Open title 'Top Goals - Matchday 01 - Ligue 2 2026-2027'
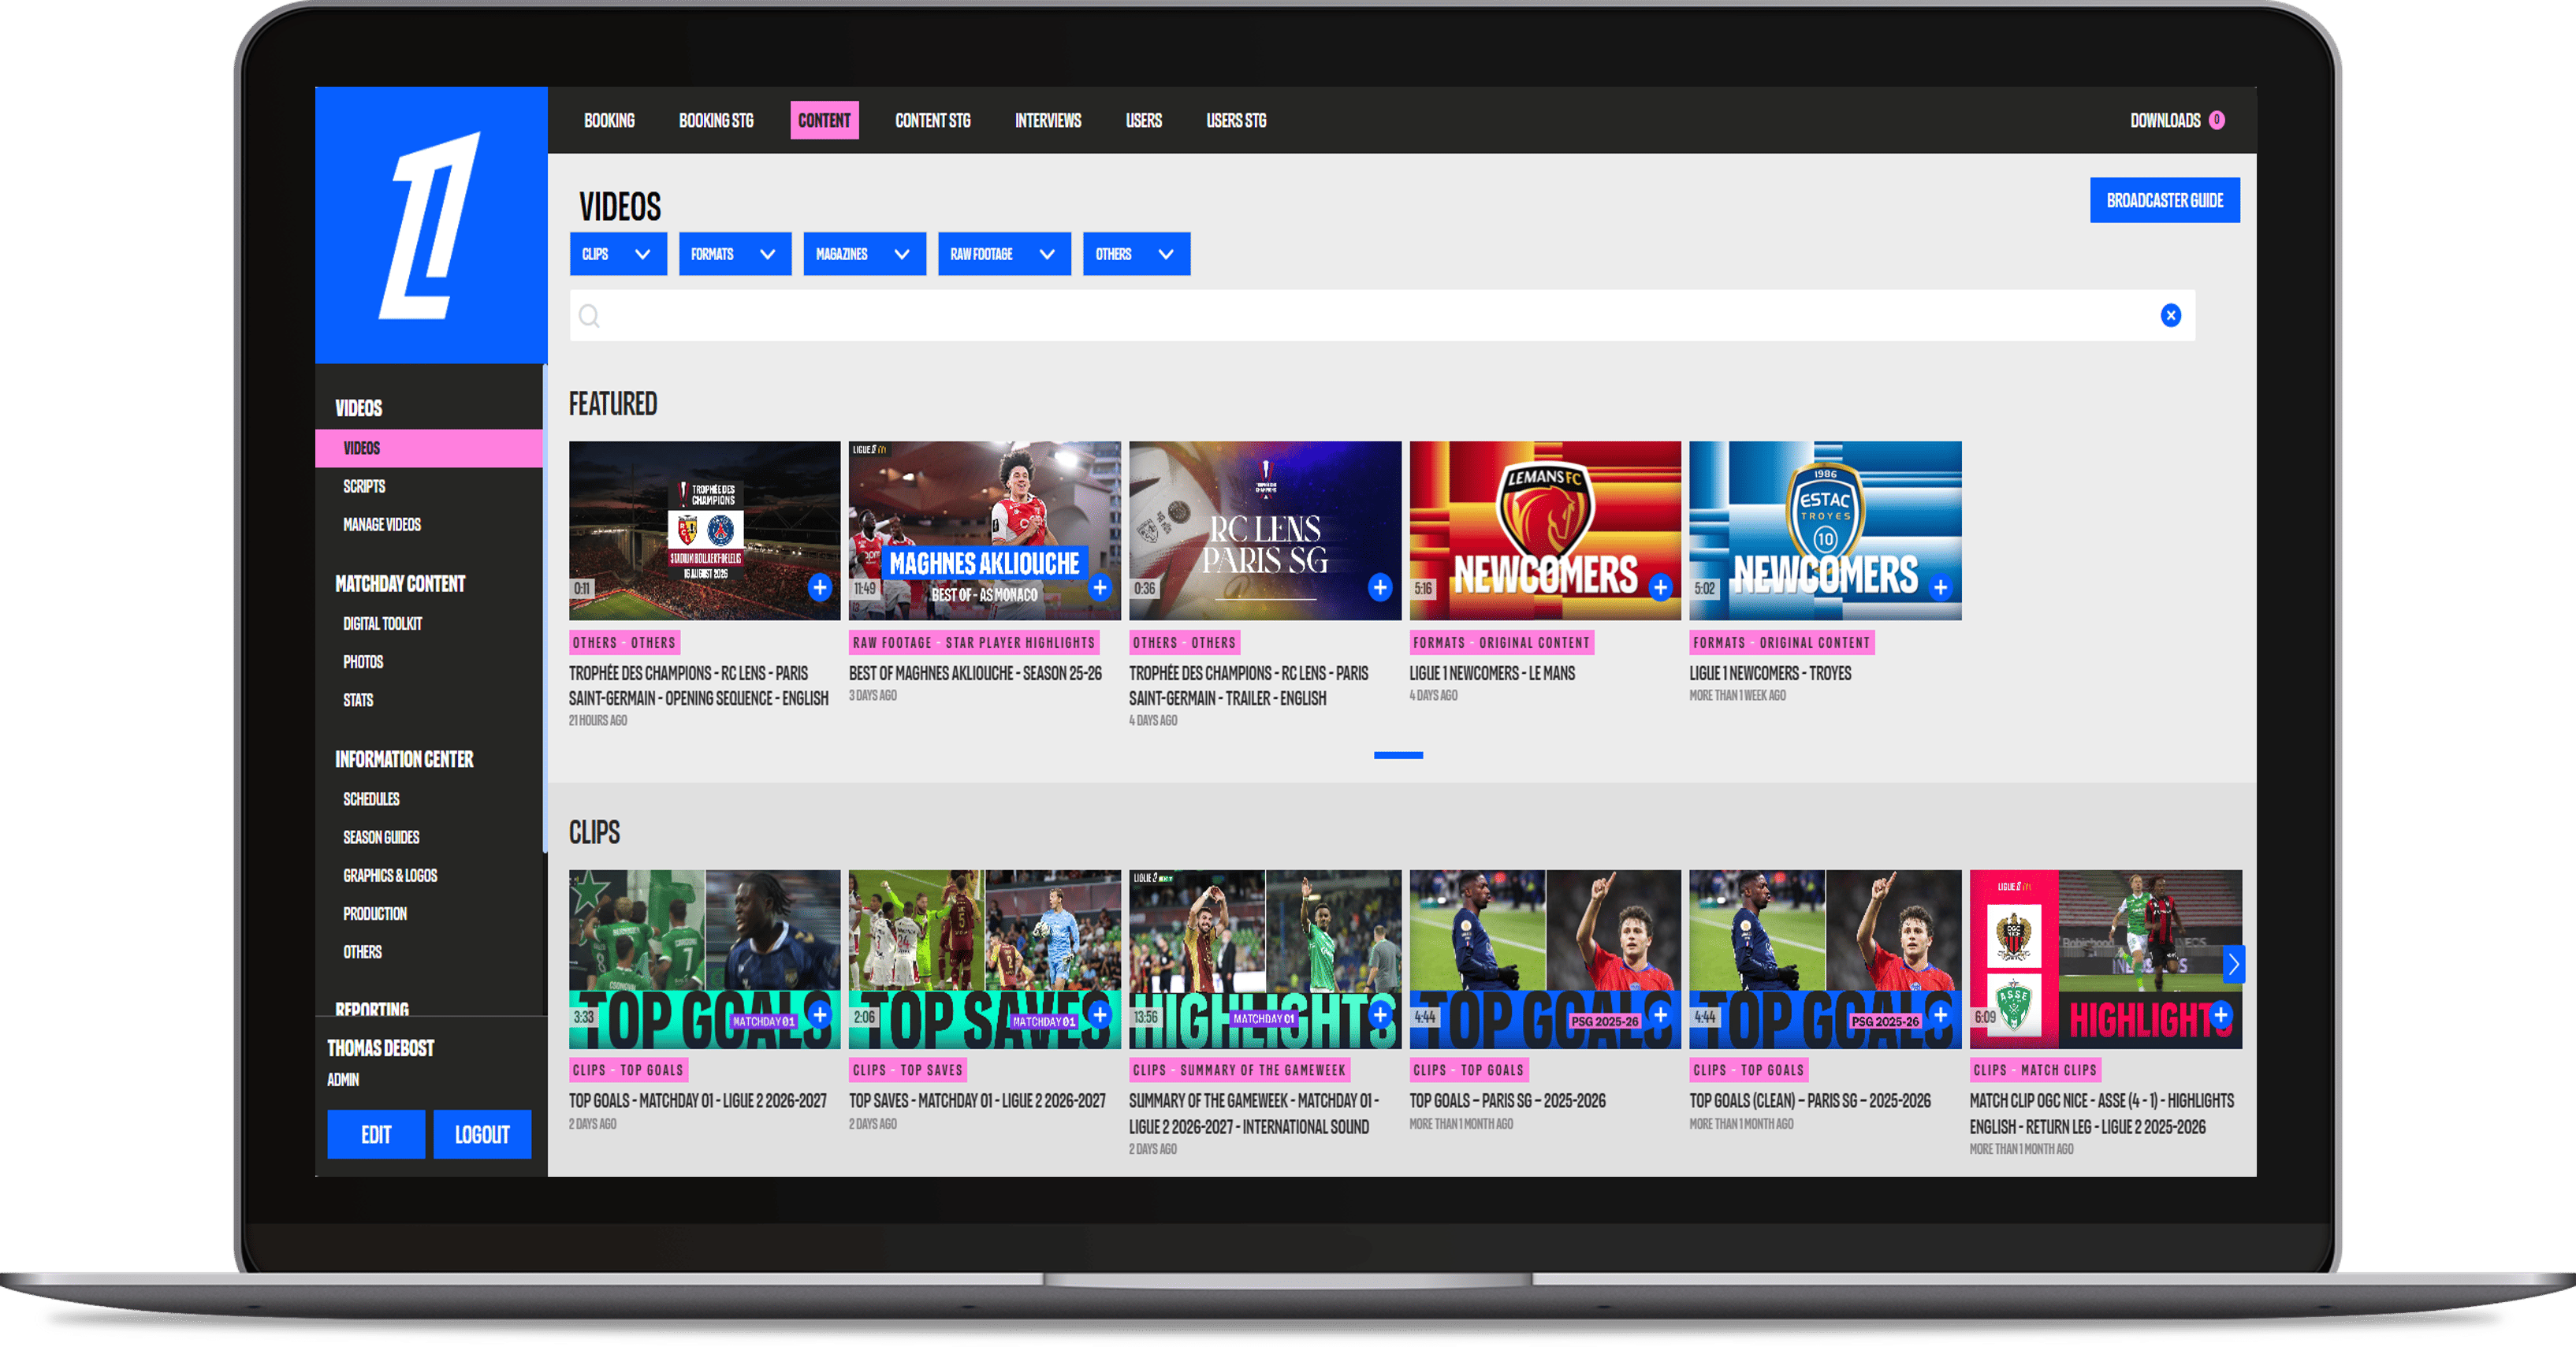The height and width of the screenshot is (1347, 2576). pos(698,1100)
